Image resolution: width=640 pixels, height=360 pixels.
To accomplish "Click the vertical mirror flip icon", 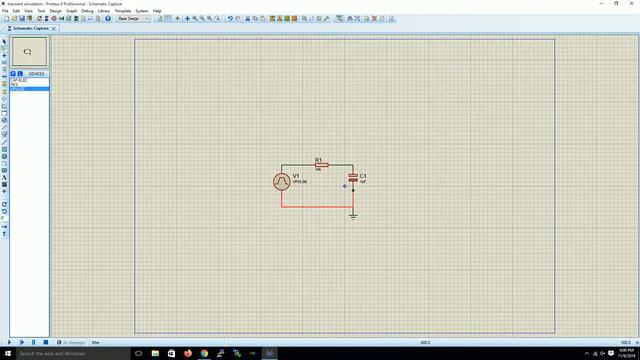I will click(4, 234).
